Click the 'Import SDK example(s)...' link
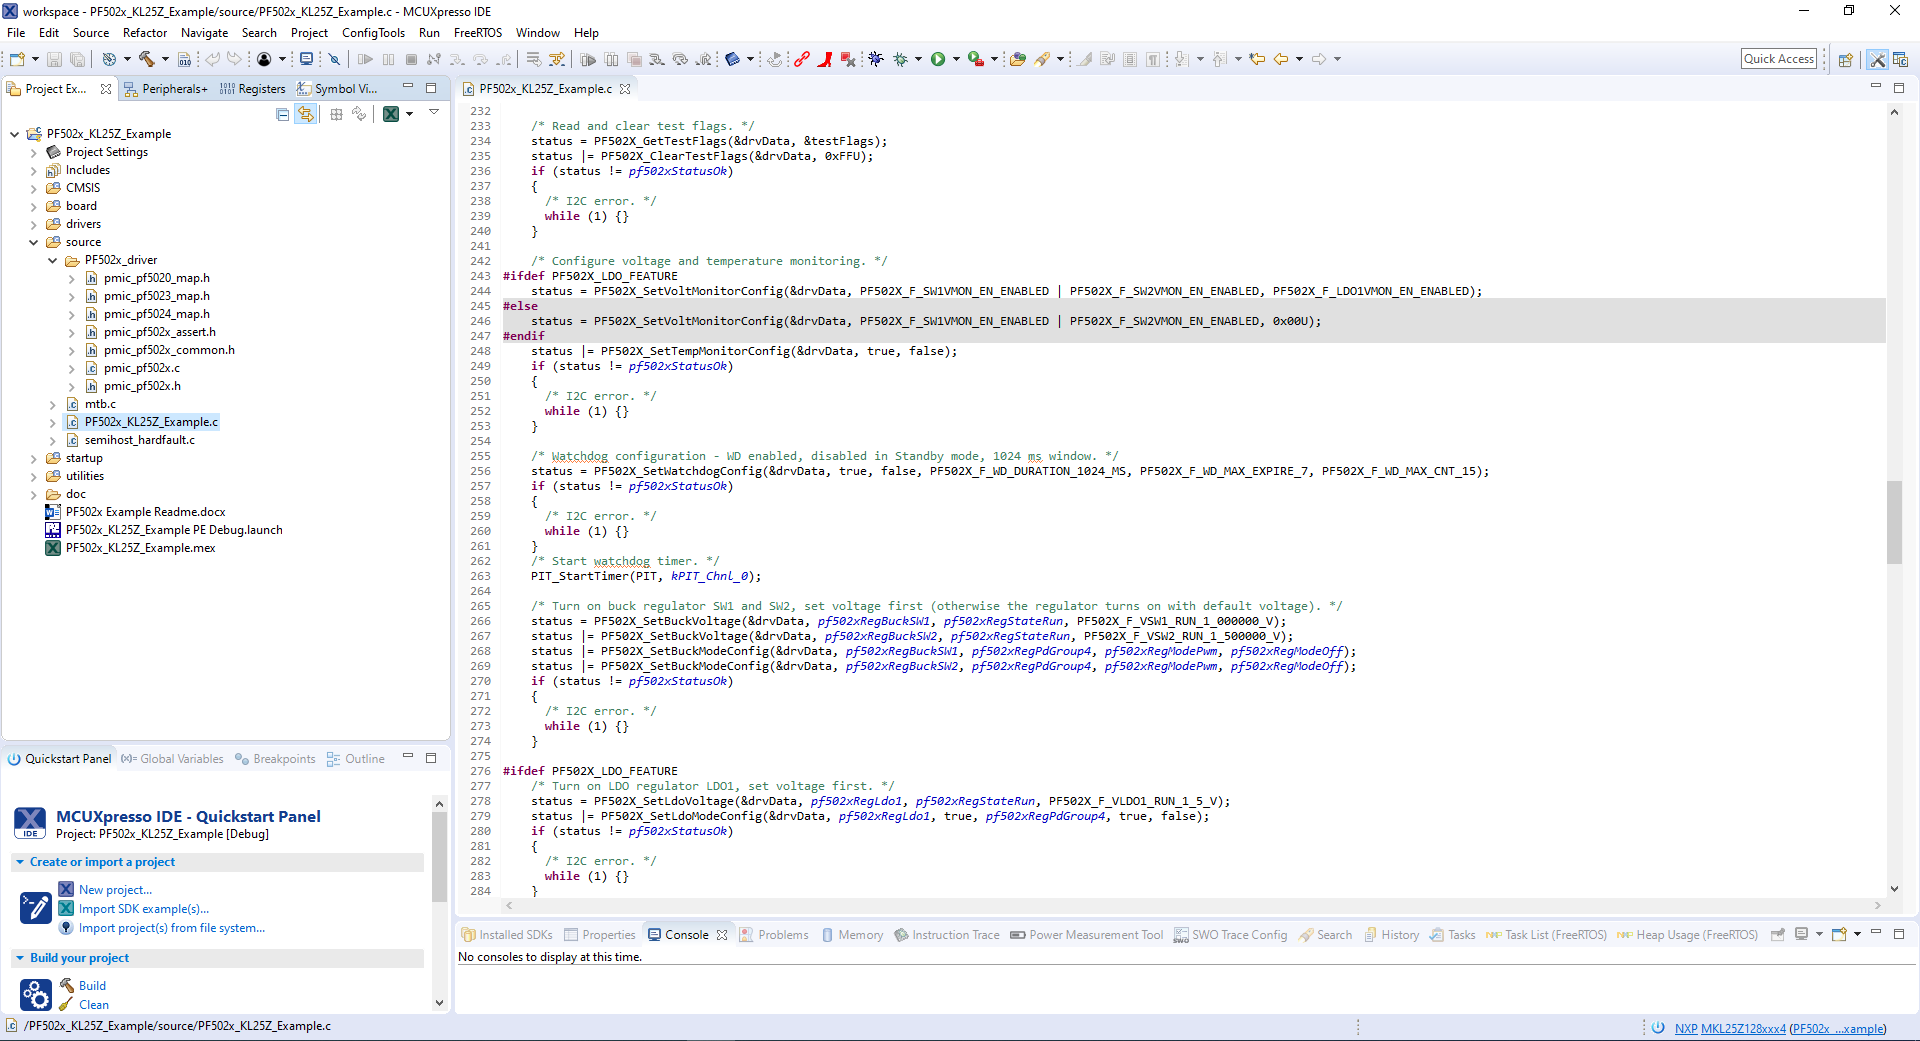 [144, 909]
